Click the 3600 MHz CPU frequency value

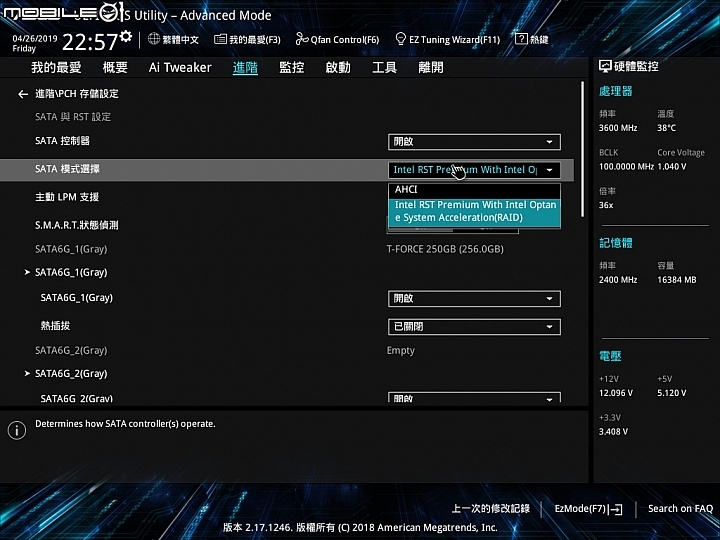[618, 128]
